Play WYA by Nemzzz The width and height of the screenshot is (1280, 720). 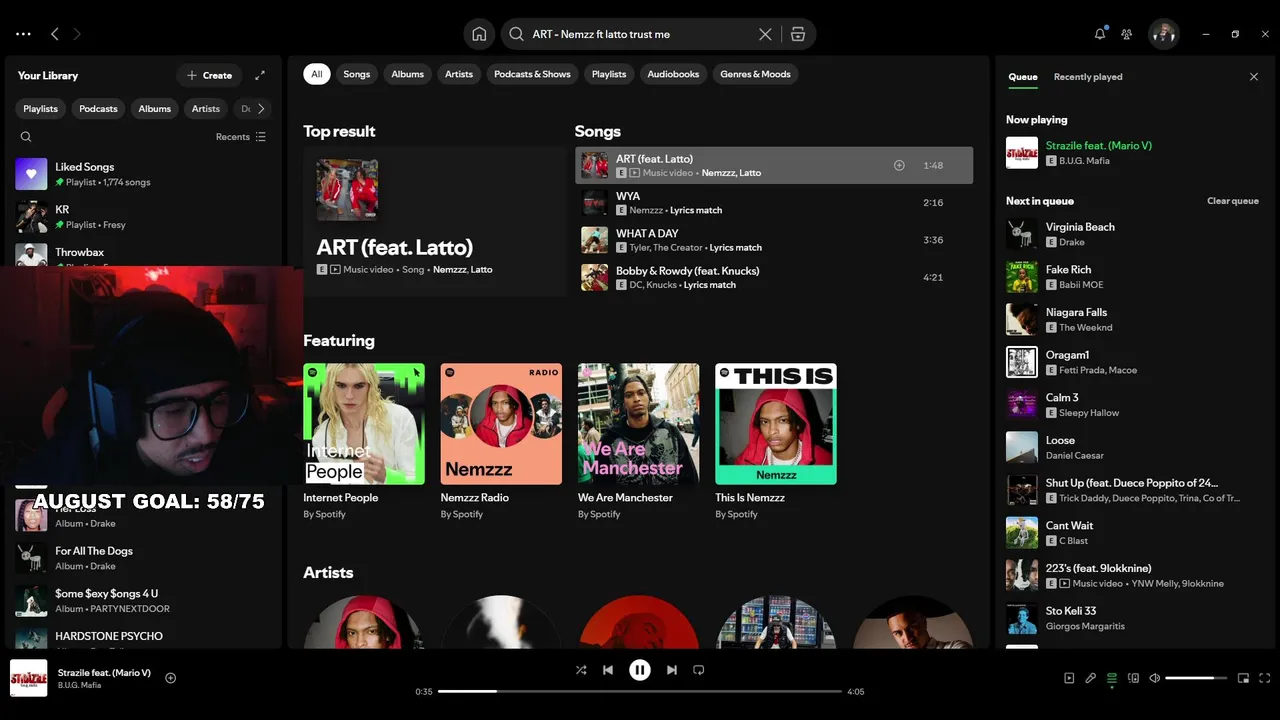click(x=774, y=203)
